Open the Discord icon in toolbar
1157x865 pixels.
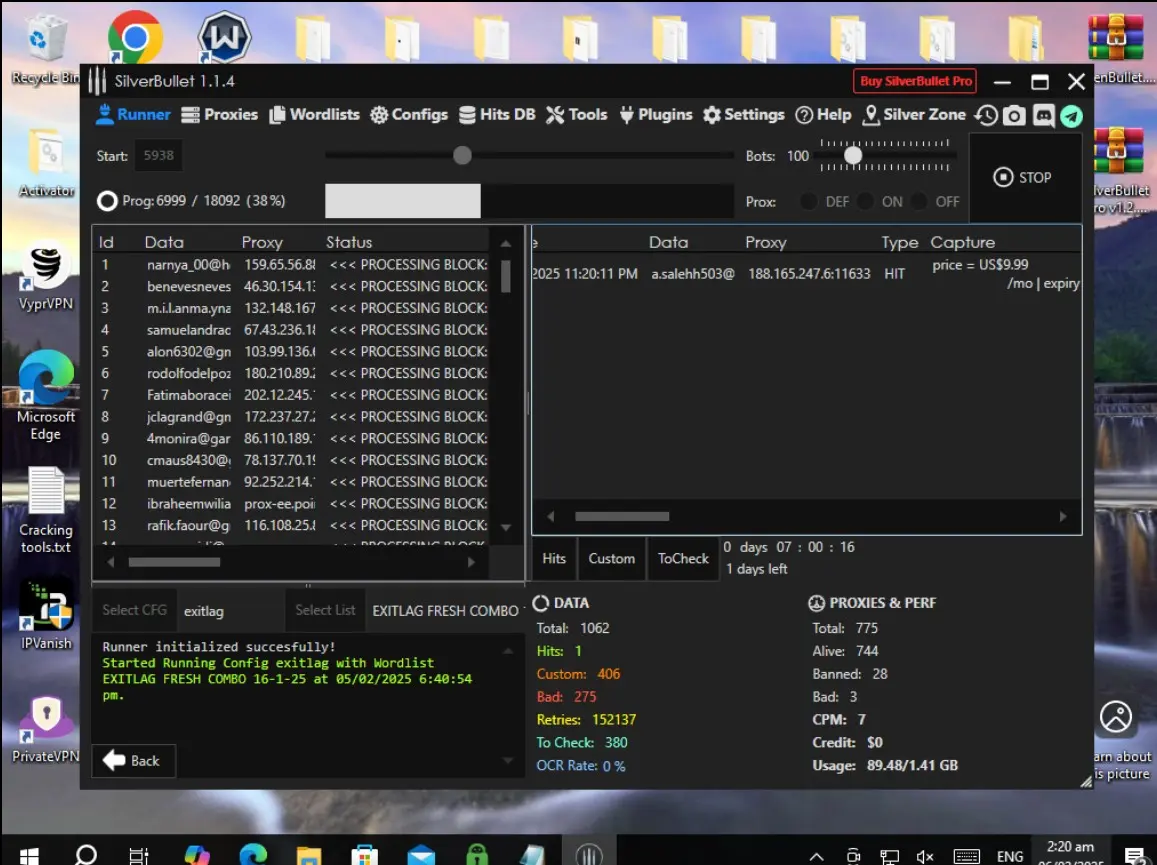tap(1043, 115)
